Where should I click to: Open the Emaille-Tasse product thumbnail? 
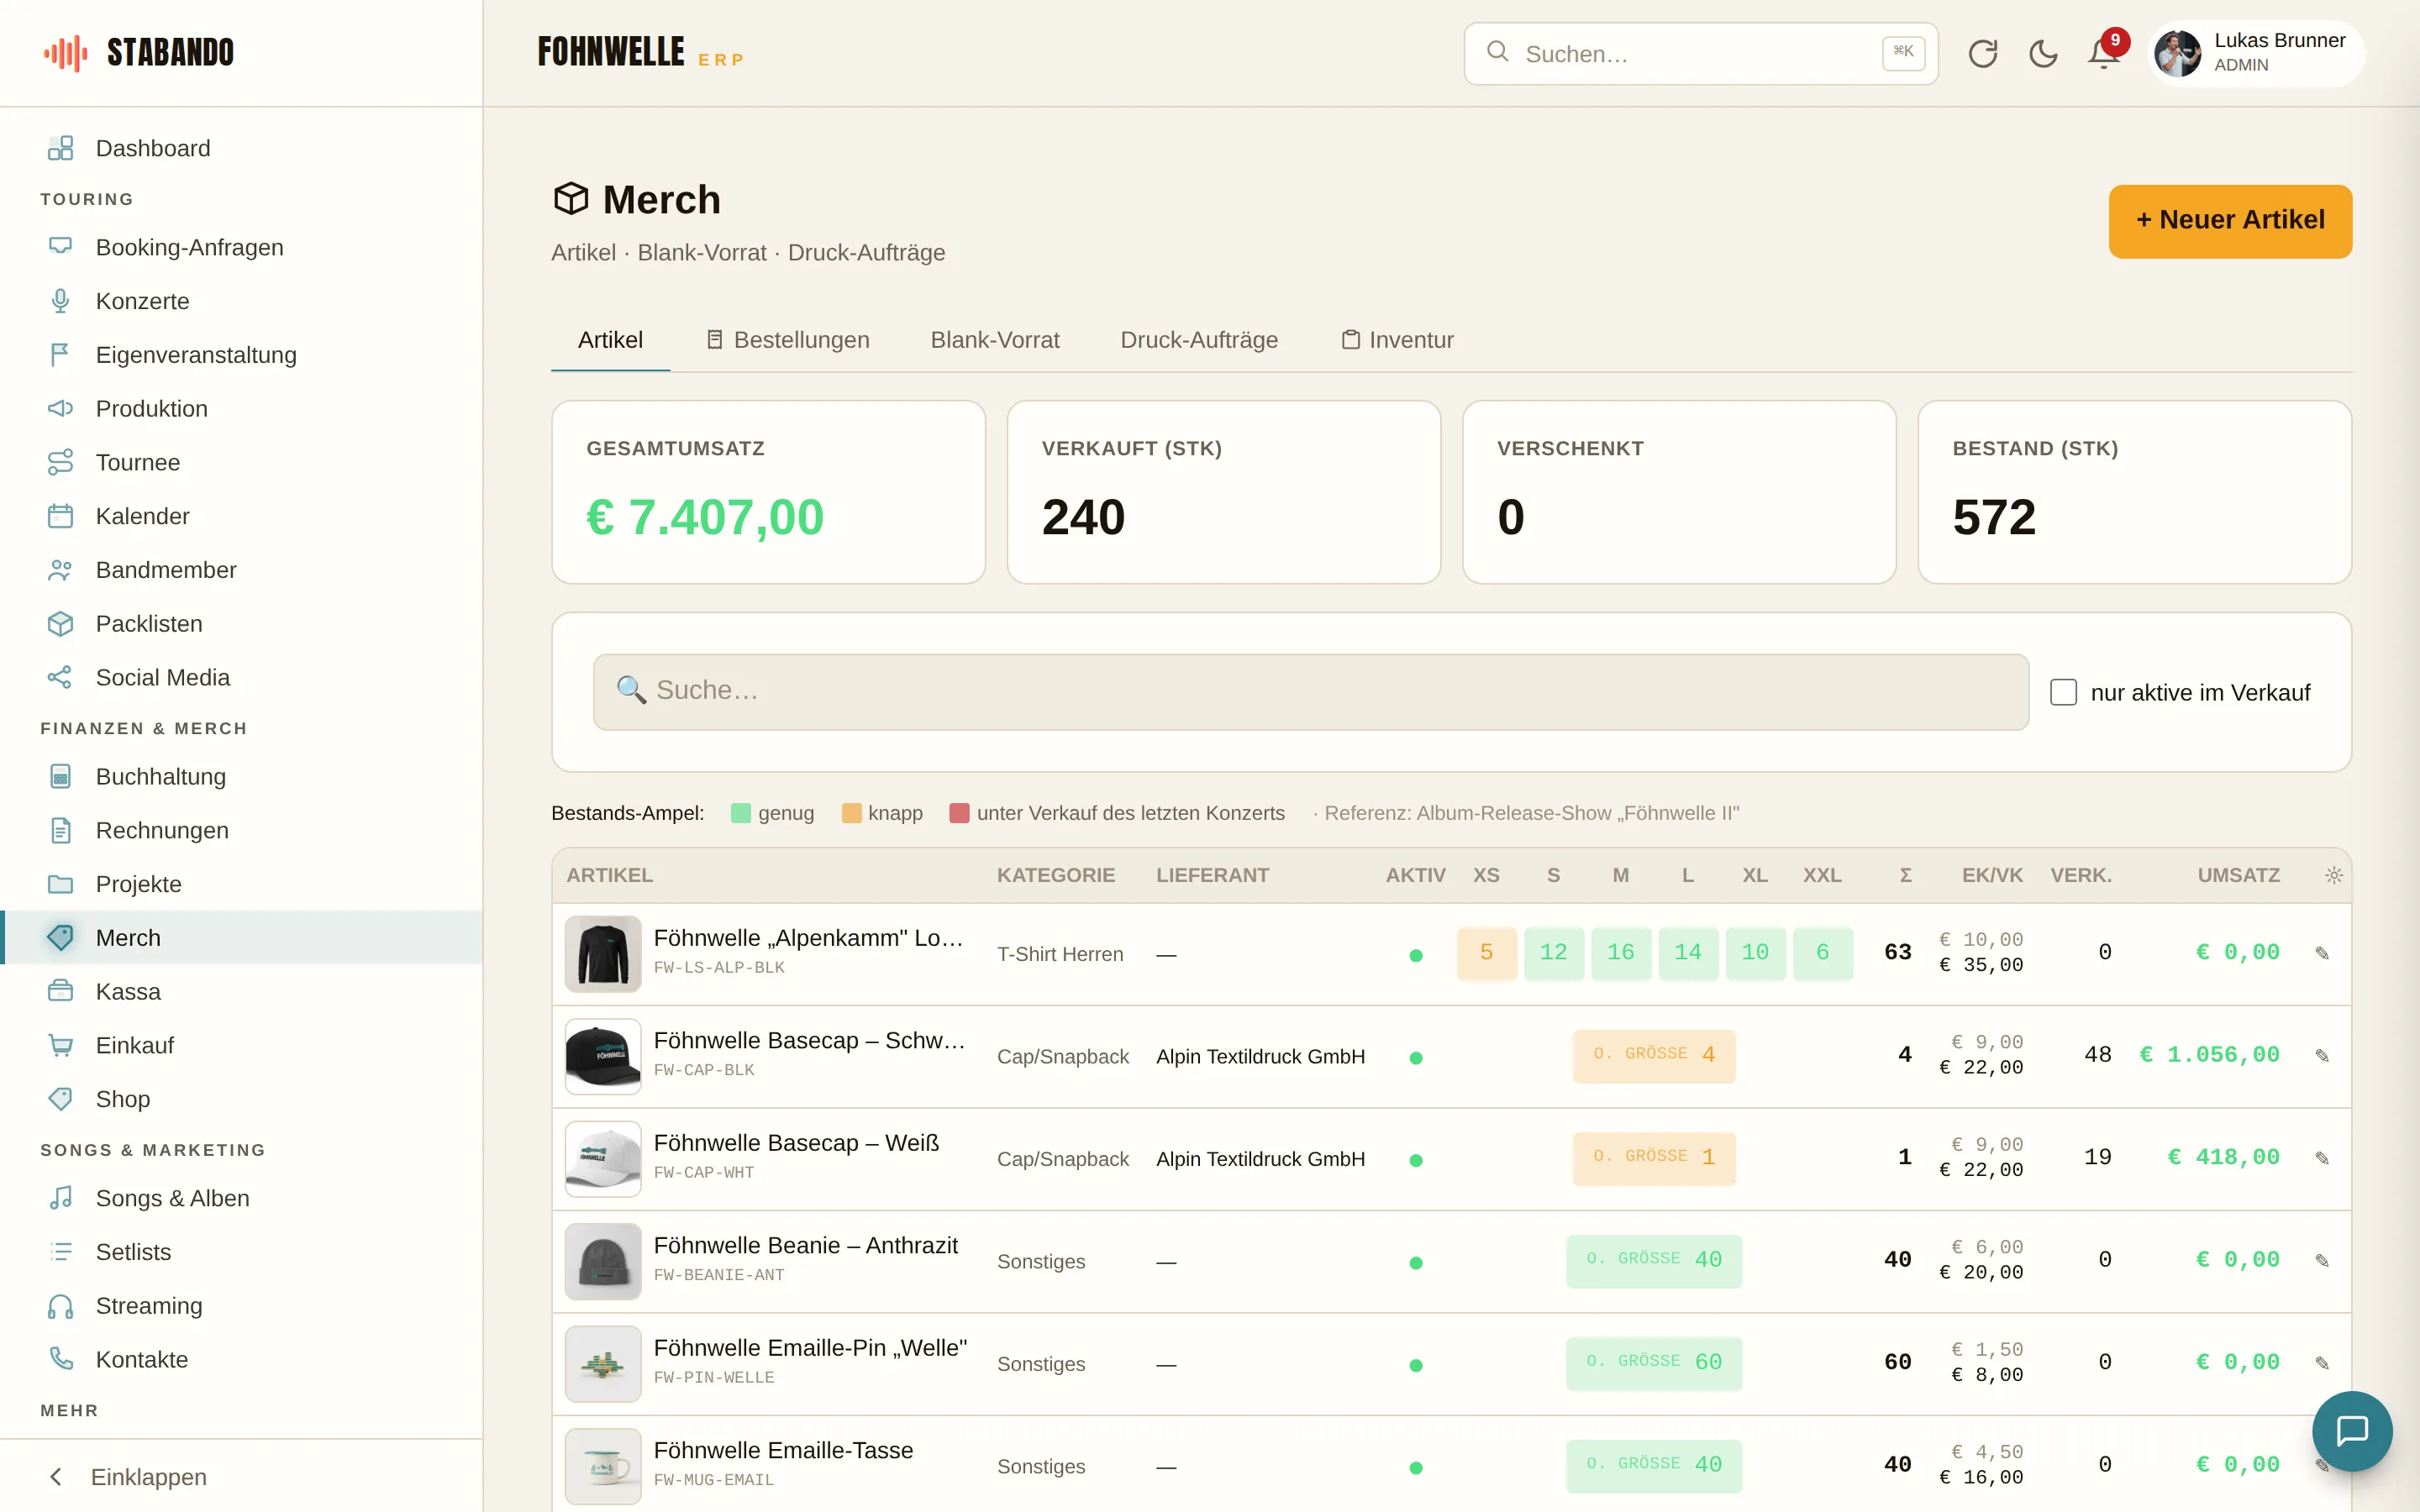pyautogui.click(x=603, y=1466)
